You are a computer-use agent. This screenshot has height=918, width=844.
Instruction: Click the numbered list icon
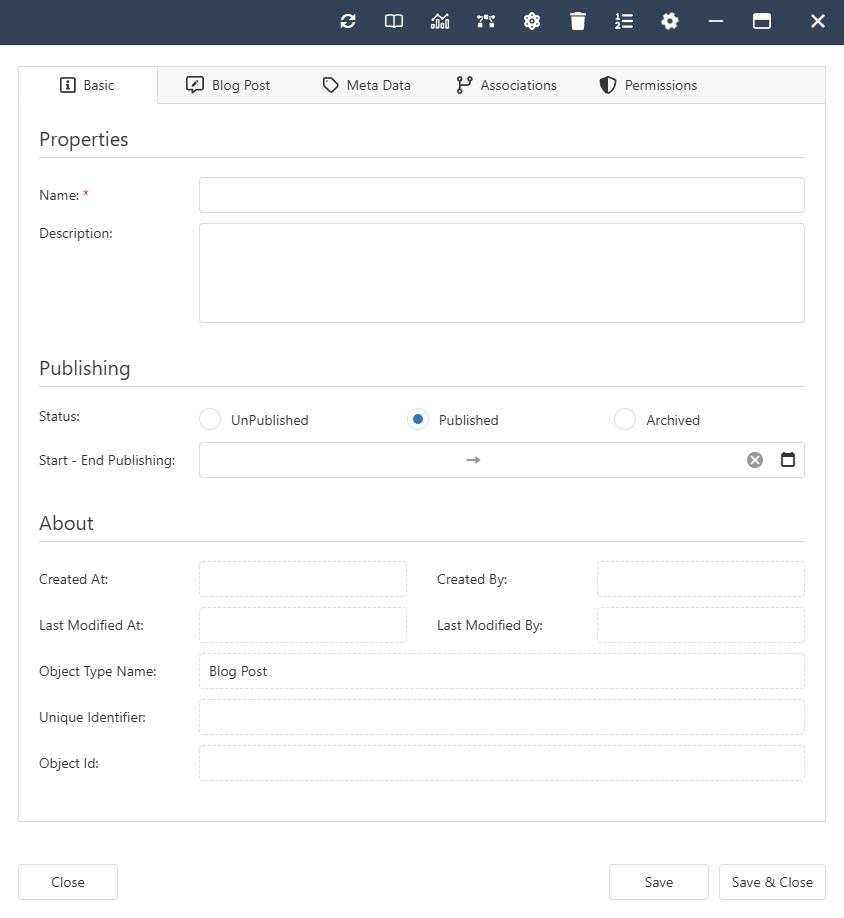[x=624, y=21]
